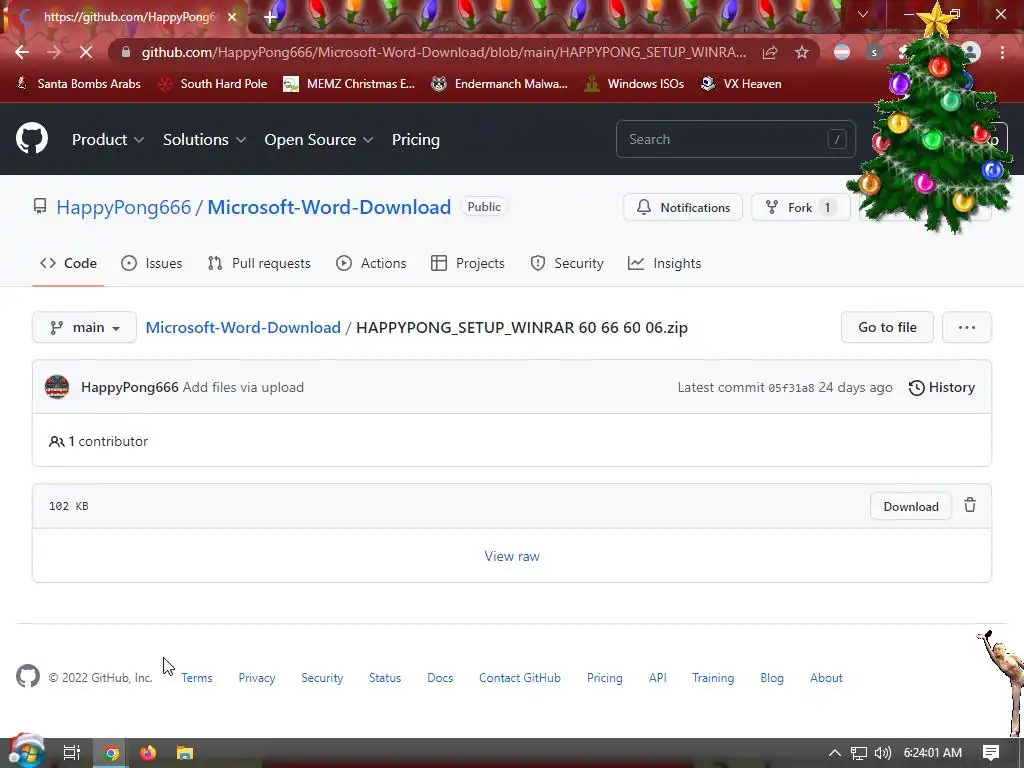Open Microsoft-Word-Download repository title link

tap(329, 207)
